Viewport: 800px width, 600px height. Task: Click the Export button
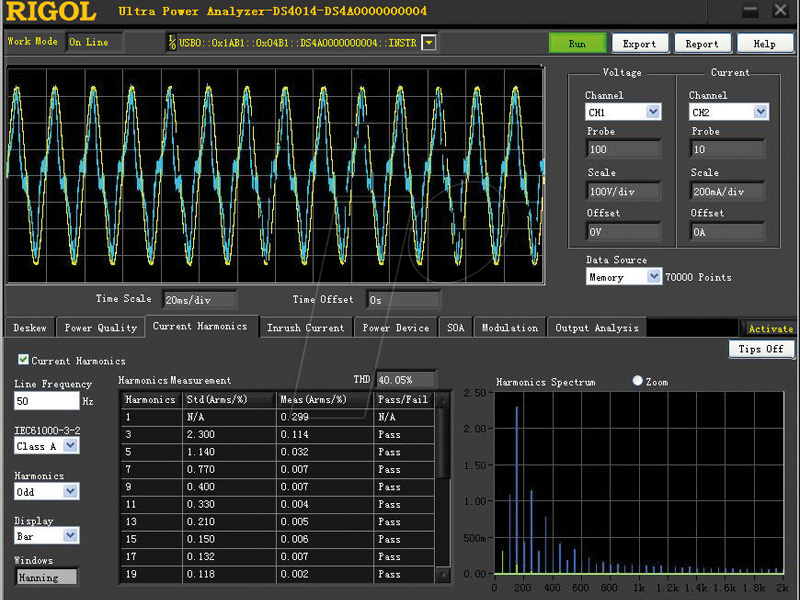639,44
